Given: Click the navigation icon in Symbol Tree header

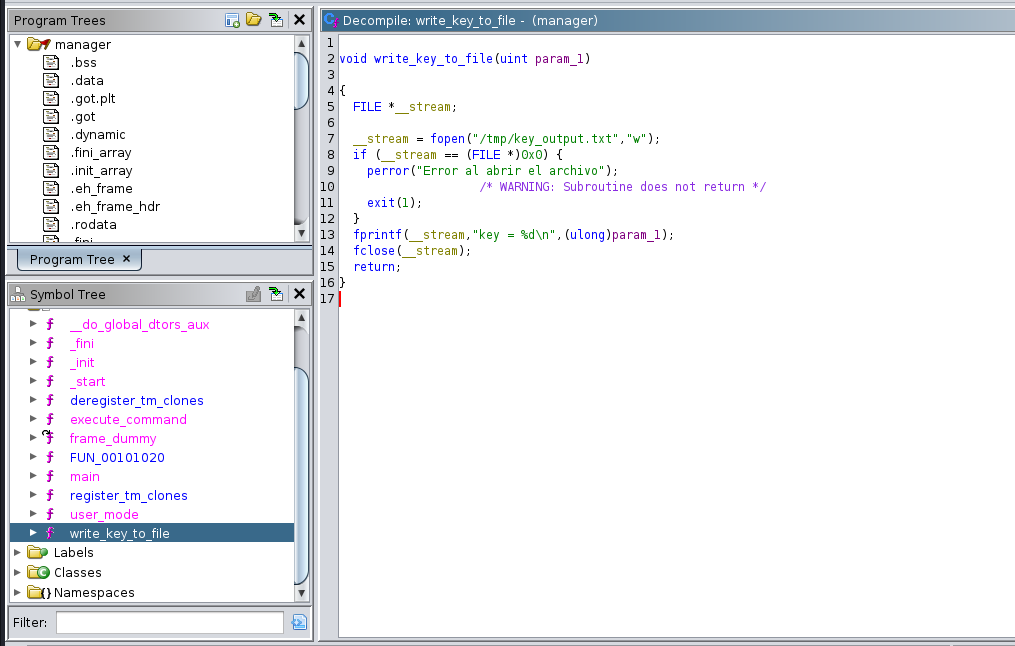Looking at the screenshot, I should (276, 294).
